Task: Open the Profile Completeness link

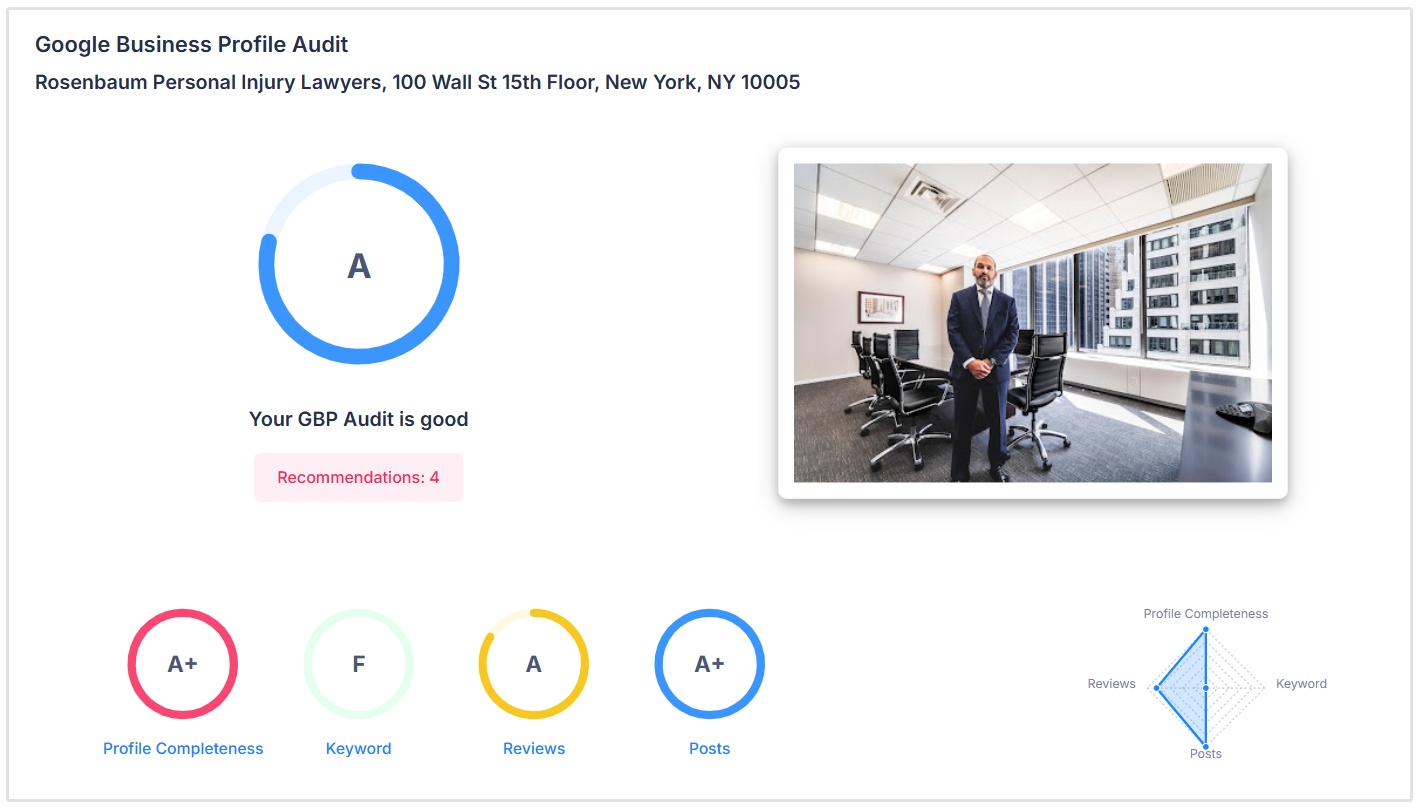Action: [x=183, y=749]
